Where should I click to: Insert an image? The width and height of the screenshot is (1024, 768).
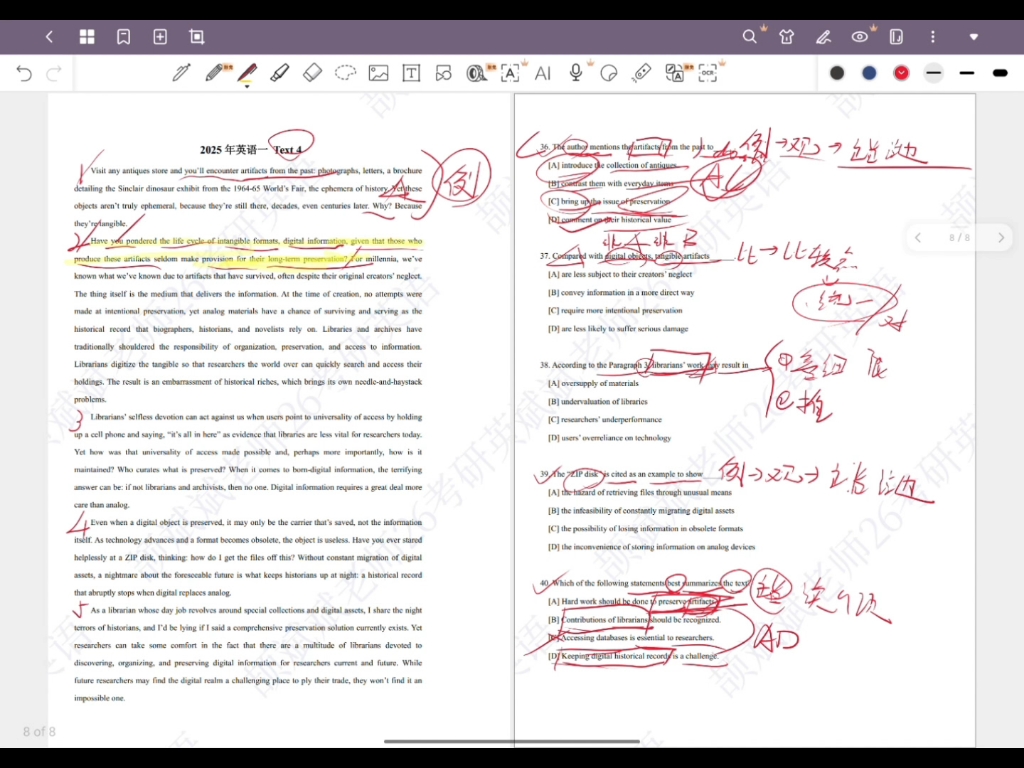tap(378, 73)
